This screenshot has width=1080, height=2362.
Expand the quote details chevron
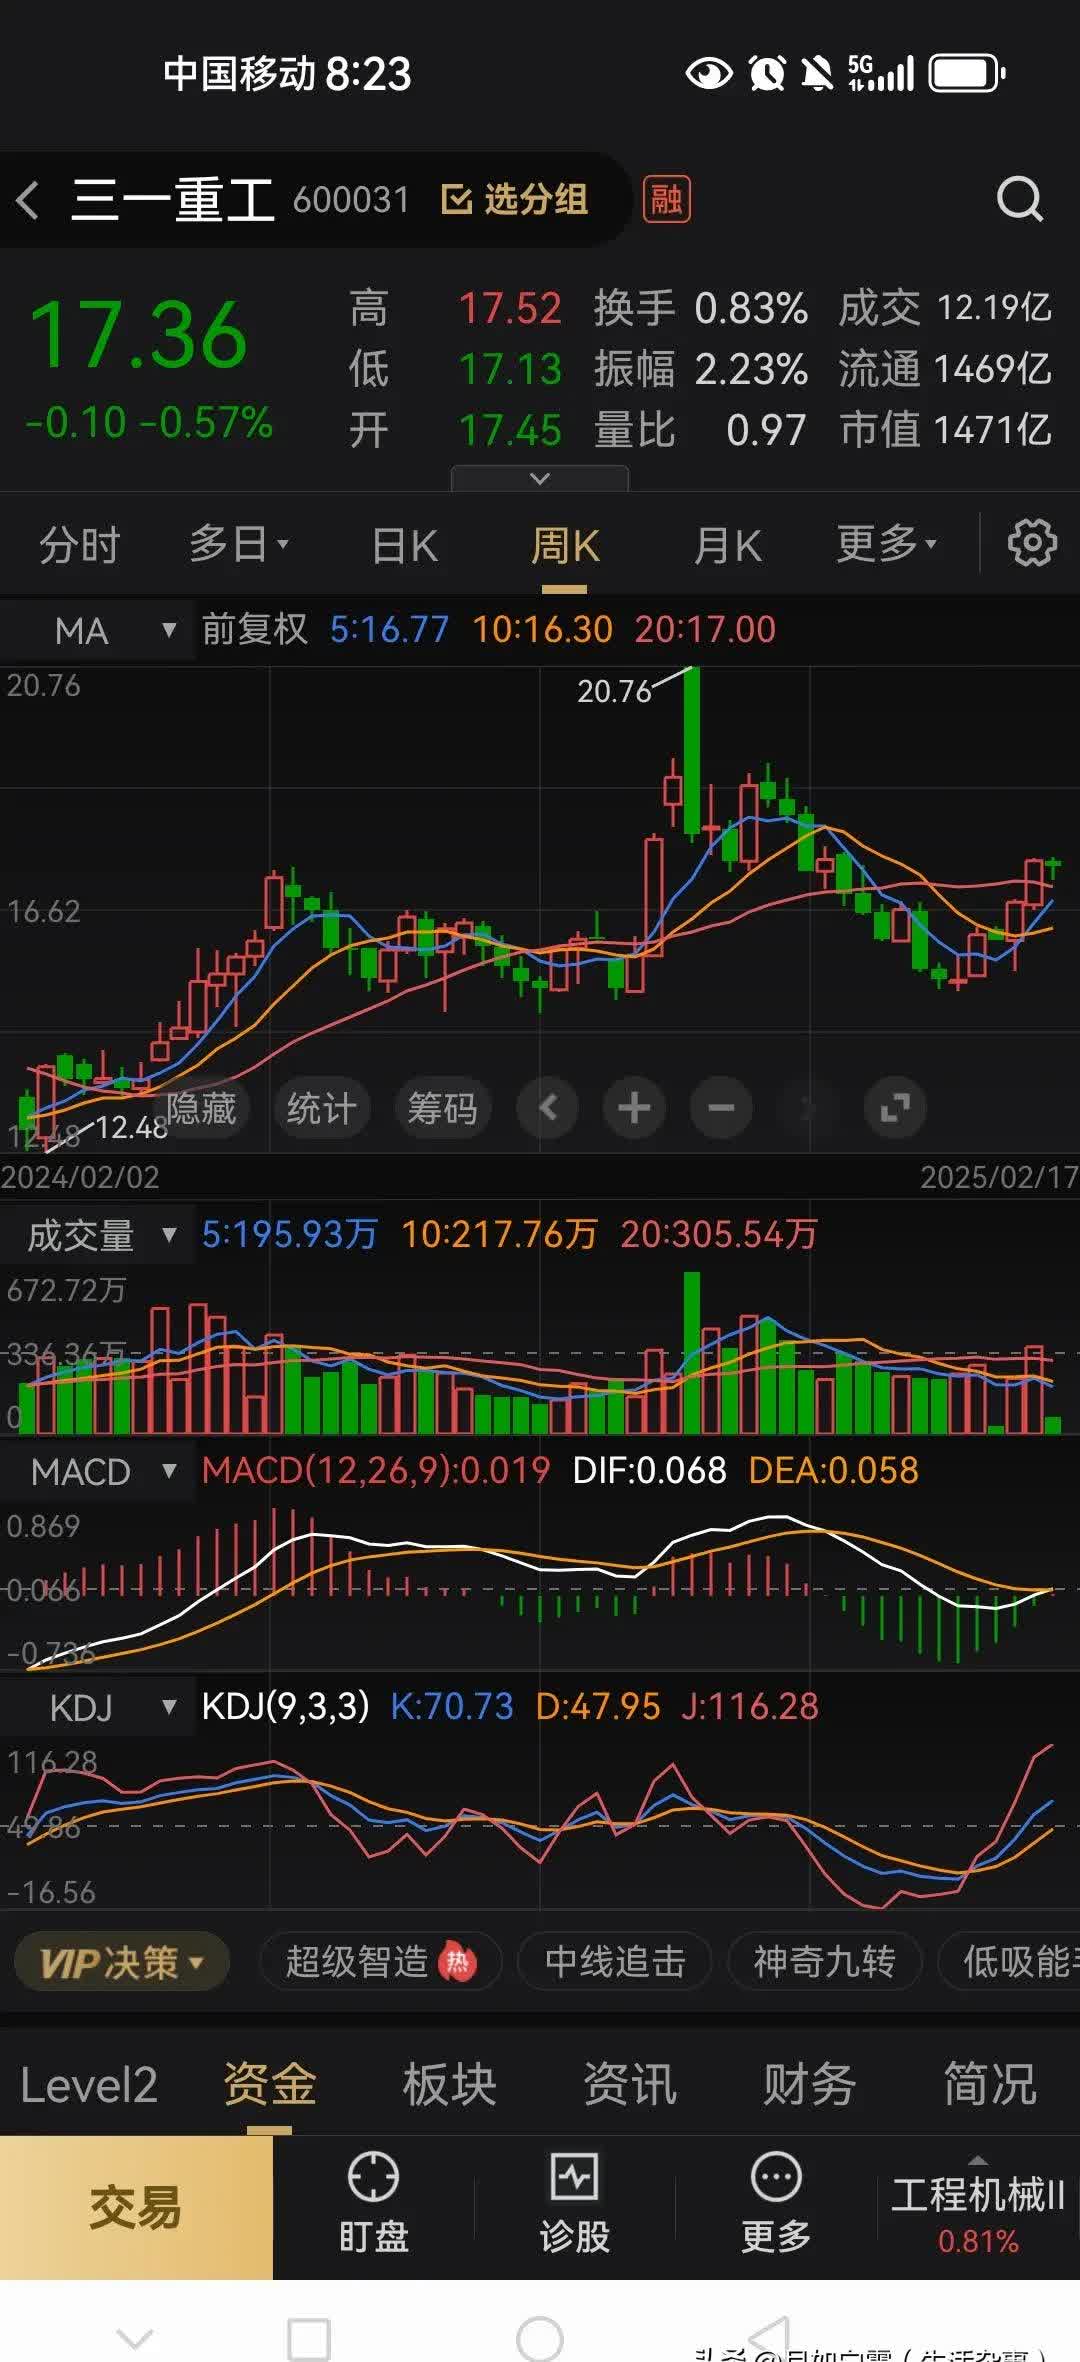(540, 479)
